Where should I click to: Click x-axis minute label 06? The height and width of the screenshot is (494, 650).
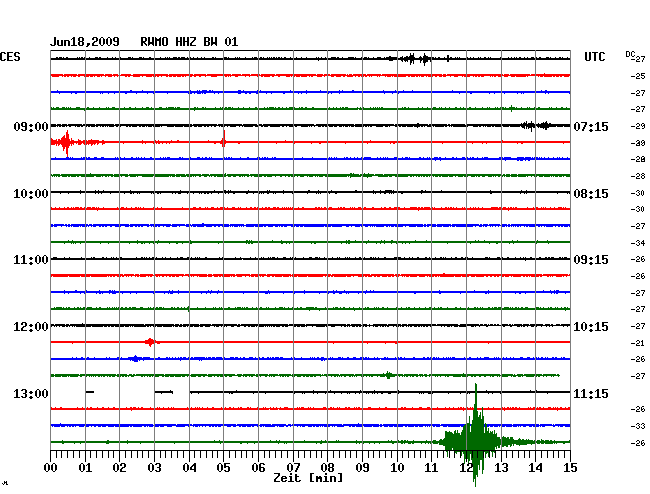click(x=258, y=467)
